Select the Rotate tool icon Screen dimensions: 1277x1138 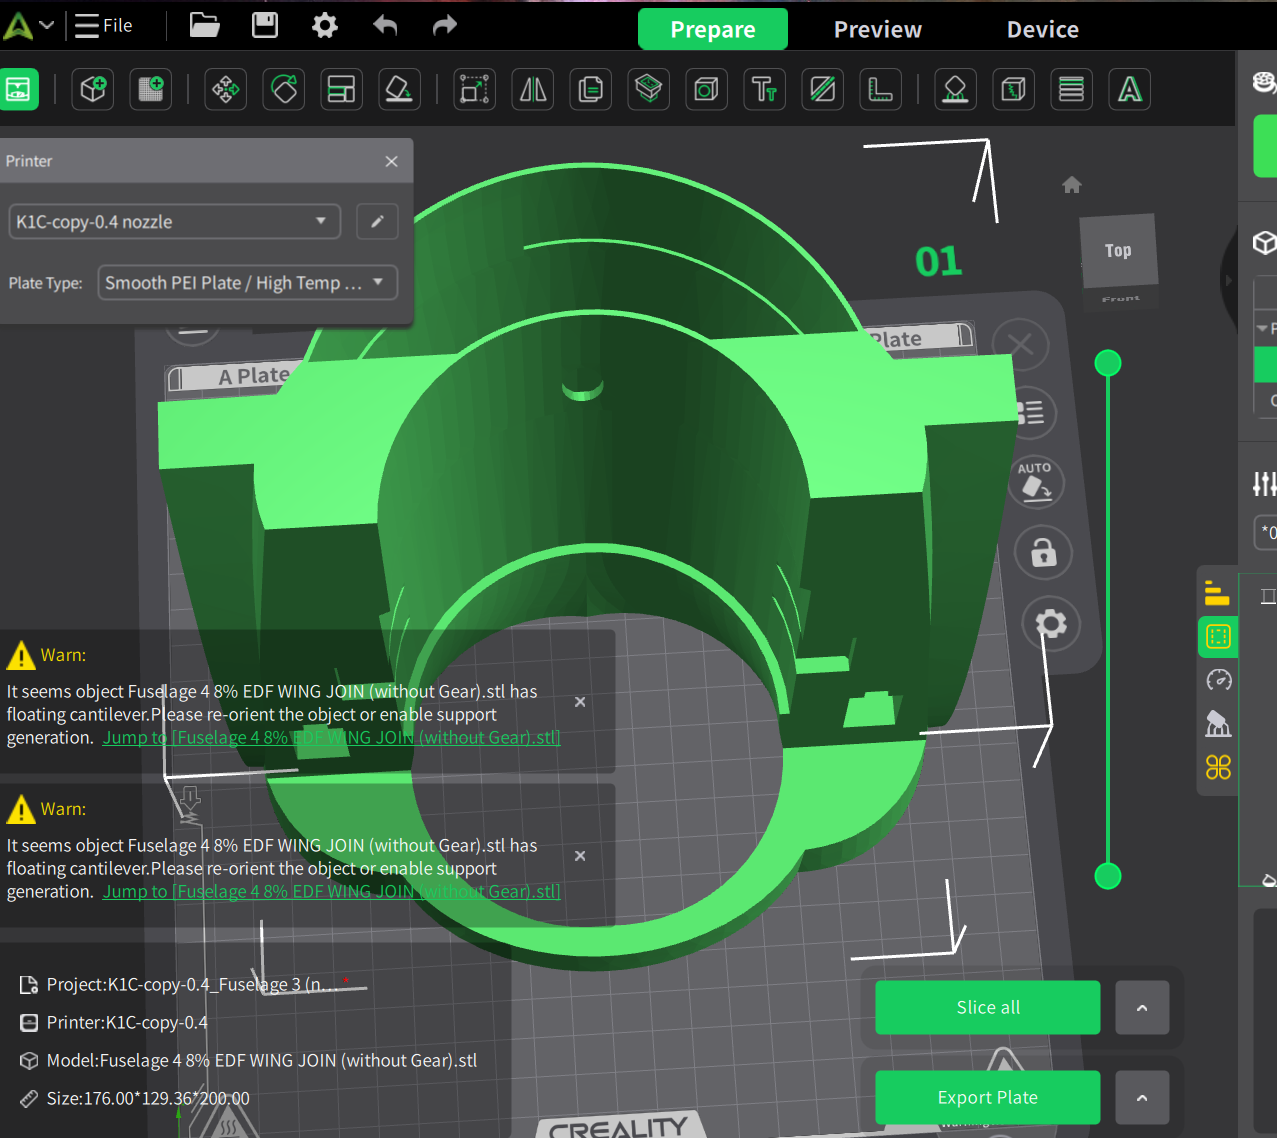pos(284,90)
